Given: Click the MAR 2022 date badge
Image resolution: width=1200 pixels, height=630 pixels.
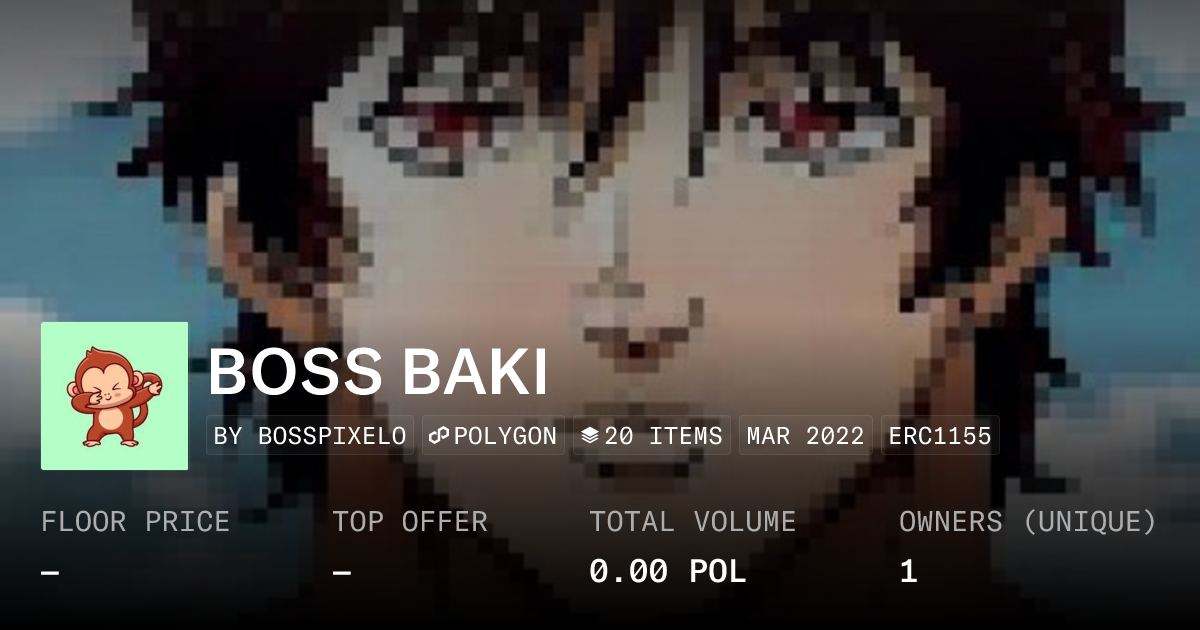Looking at the screenshot, I should coord(805,436).
